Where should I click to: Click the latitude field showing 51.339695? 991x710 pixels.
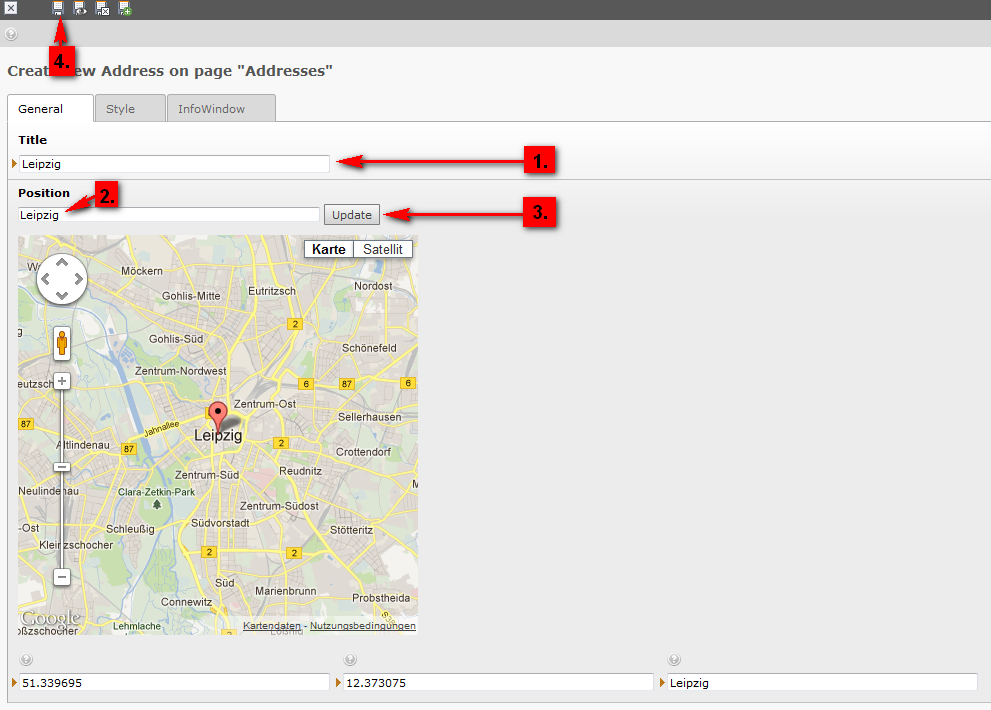(x=174, y=683)
